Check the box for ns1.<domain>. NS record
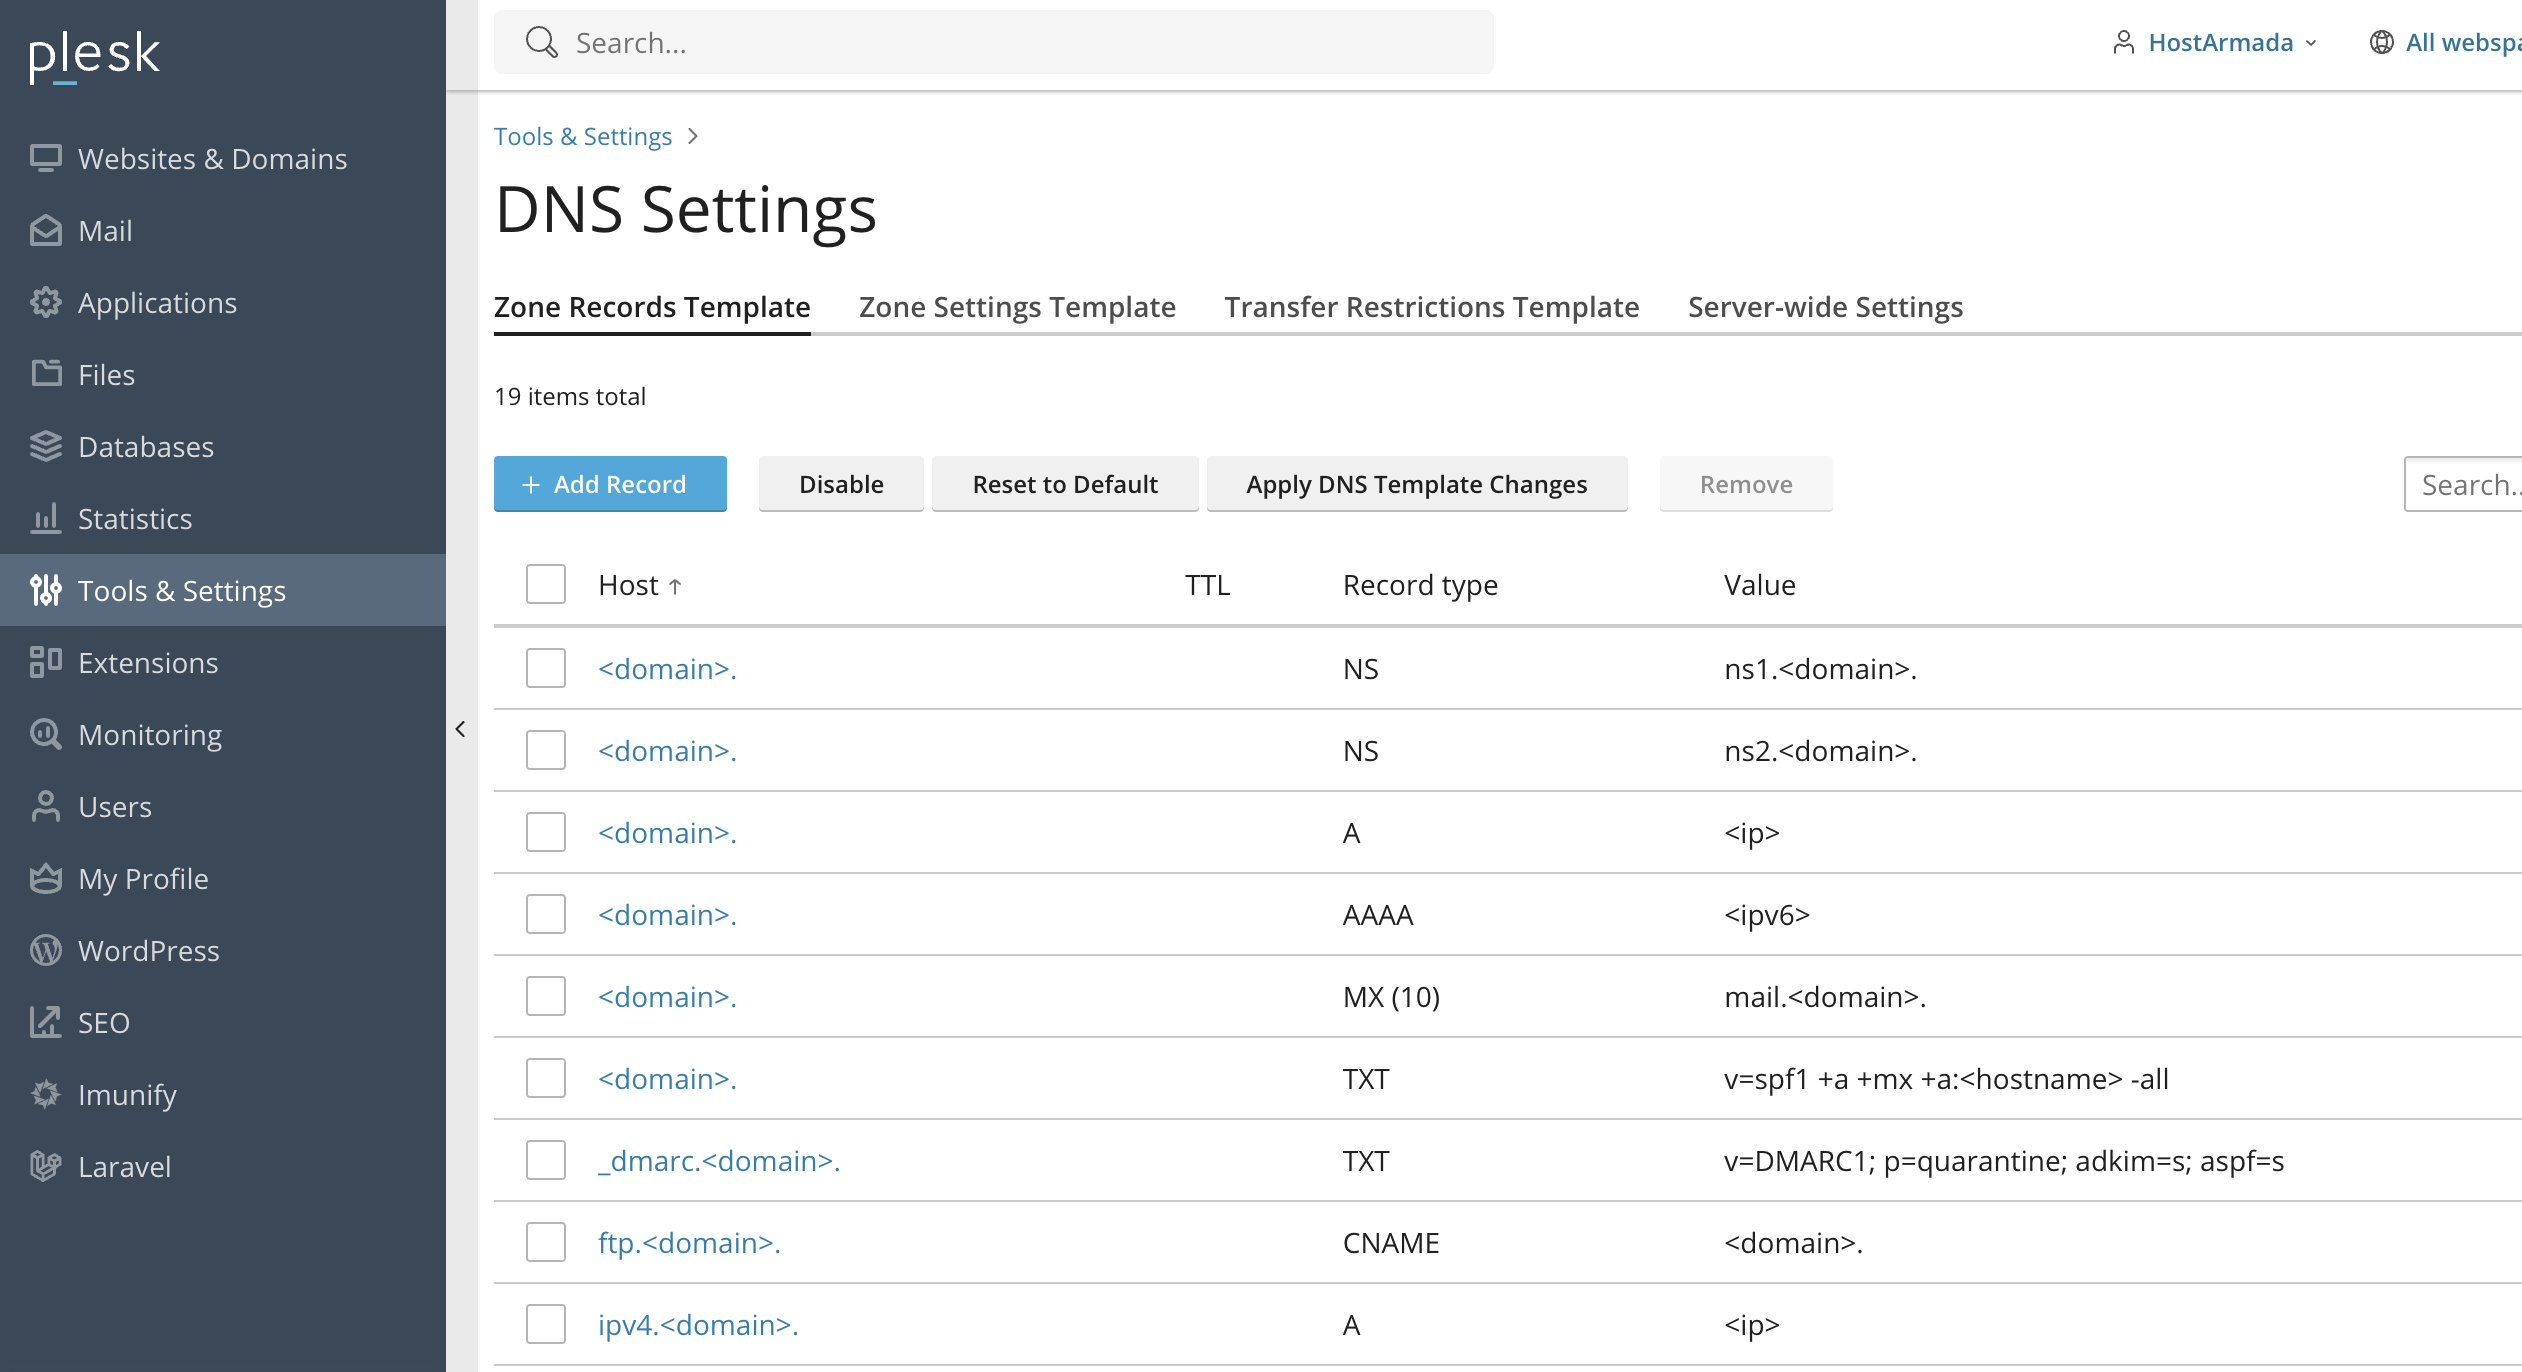Viewport: 2522px width, 1372px height. tap(546, 668)
